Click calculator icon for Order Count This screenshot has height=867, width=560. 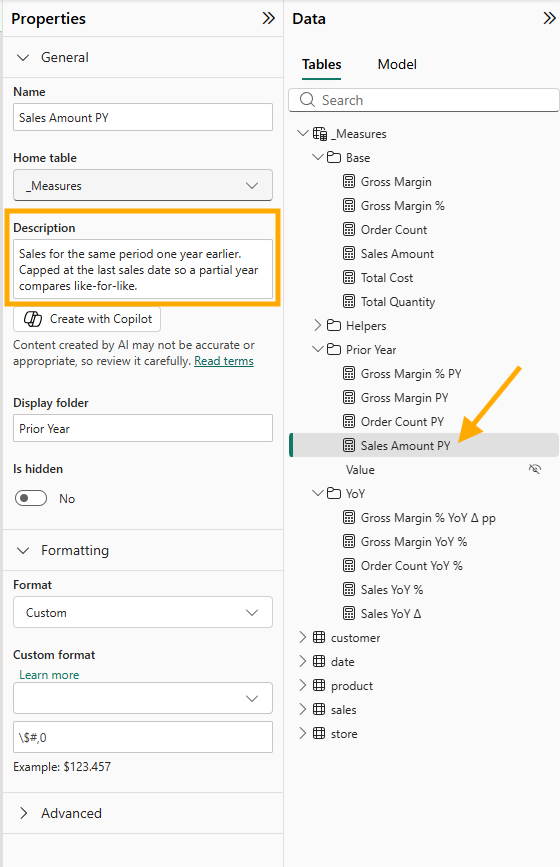349,229
